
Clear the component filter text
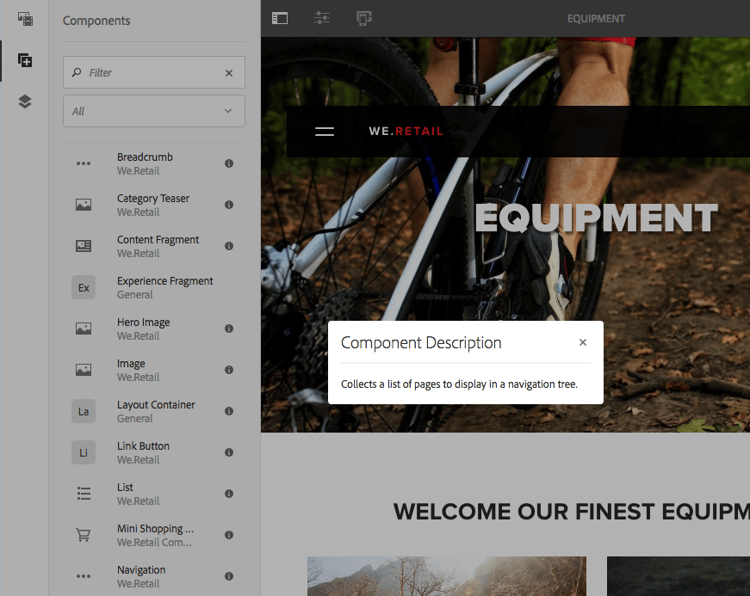point(229,73)
